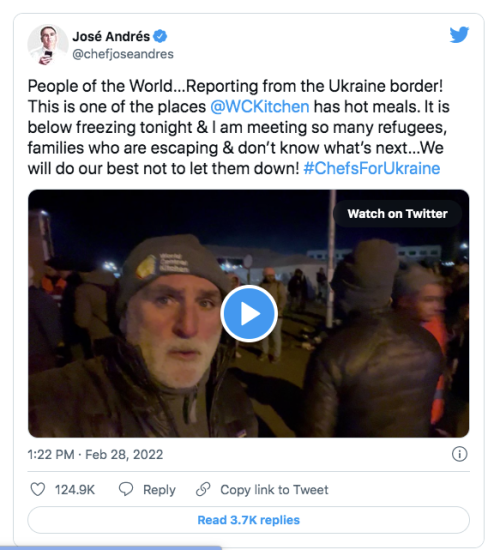
Task: Click Copy link to Tweet text
Action: [x=274, y=490]
